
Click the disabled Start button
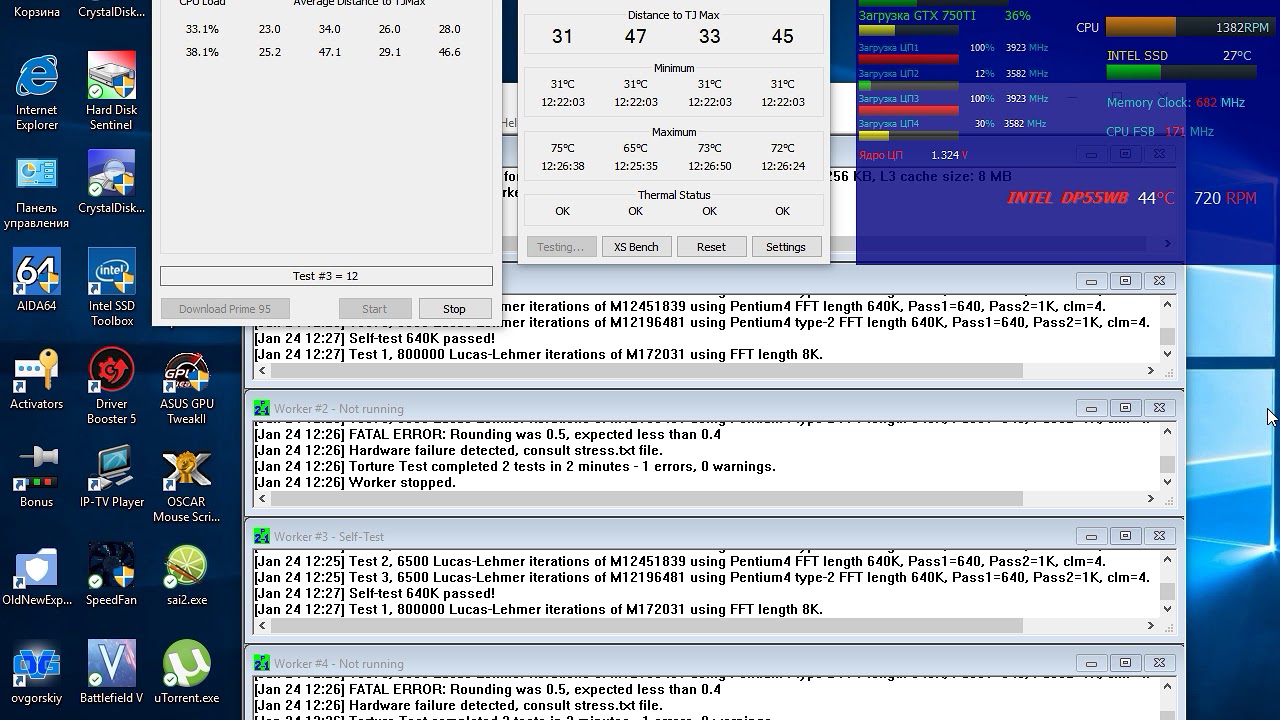click(x=374, y=309)
